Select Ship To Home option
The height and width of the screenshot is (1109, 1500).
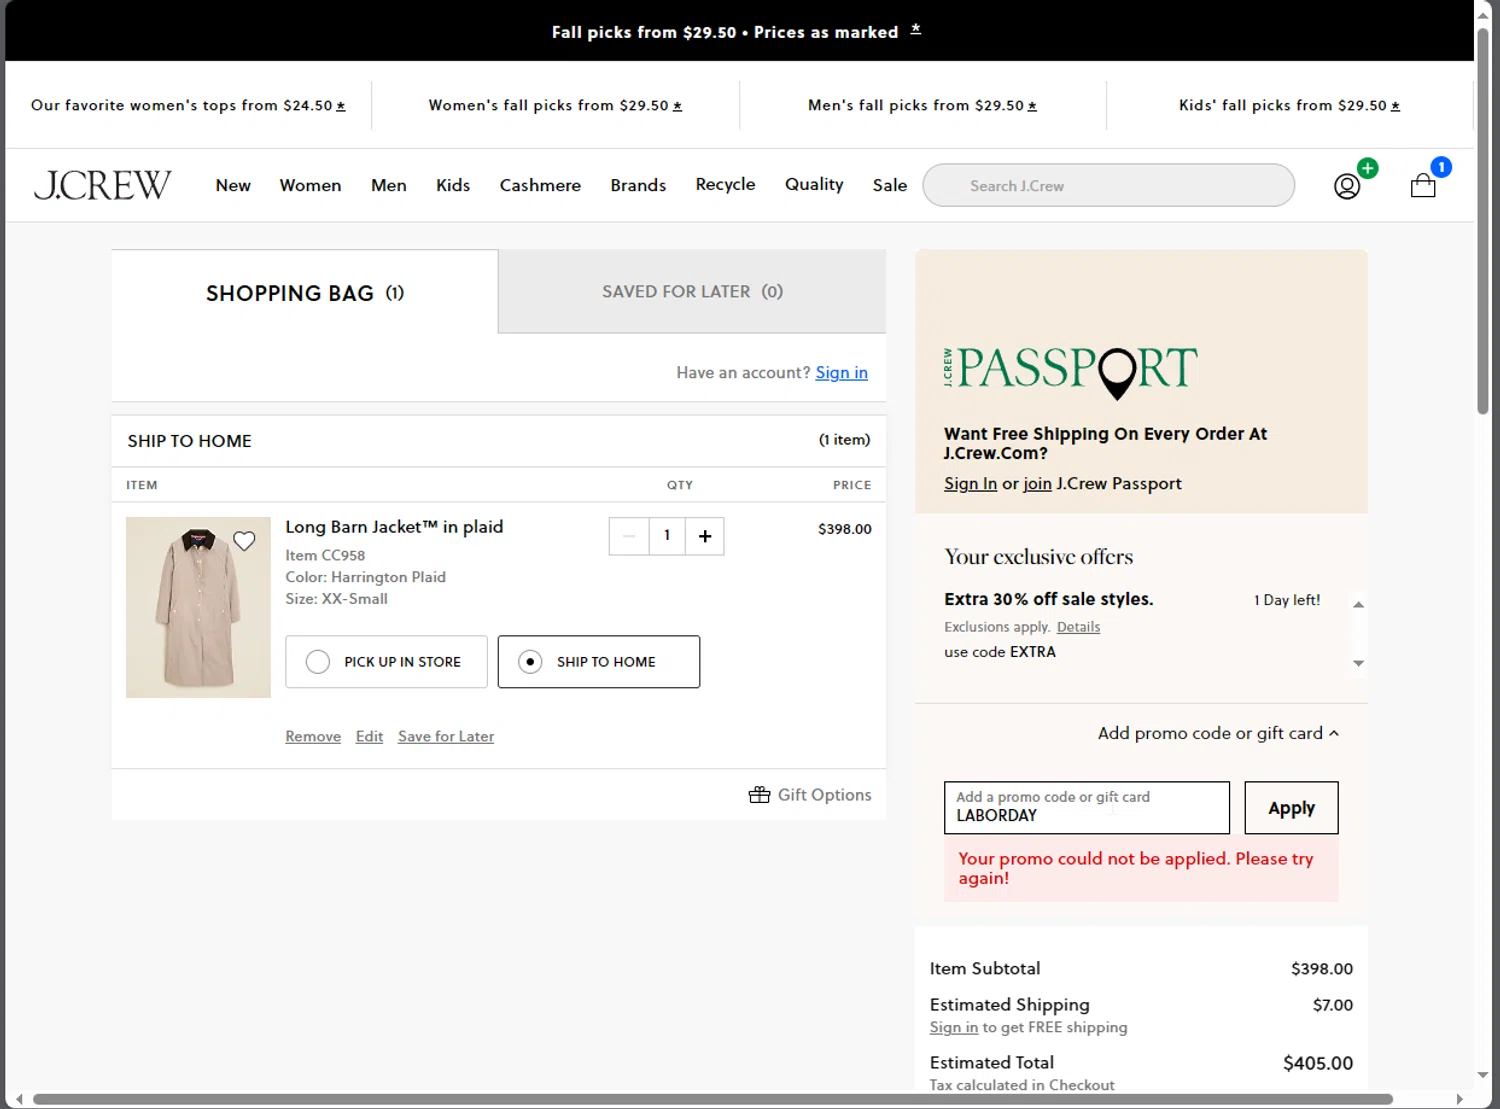point(599,662)
